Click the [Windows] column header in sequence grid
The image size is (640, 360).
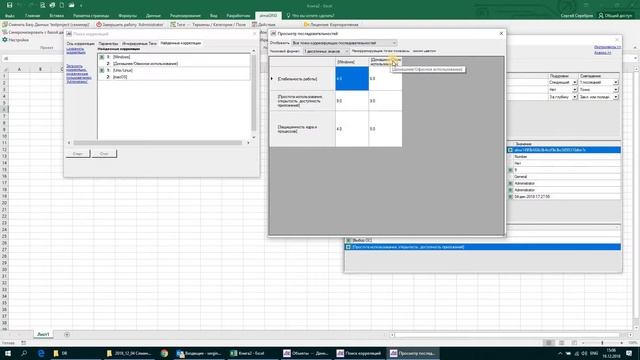pyautogui.click(x=352, y=62)
